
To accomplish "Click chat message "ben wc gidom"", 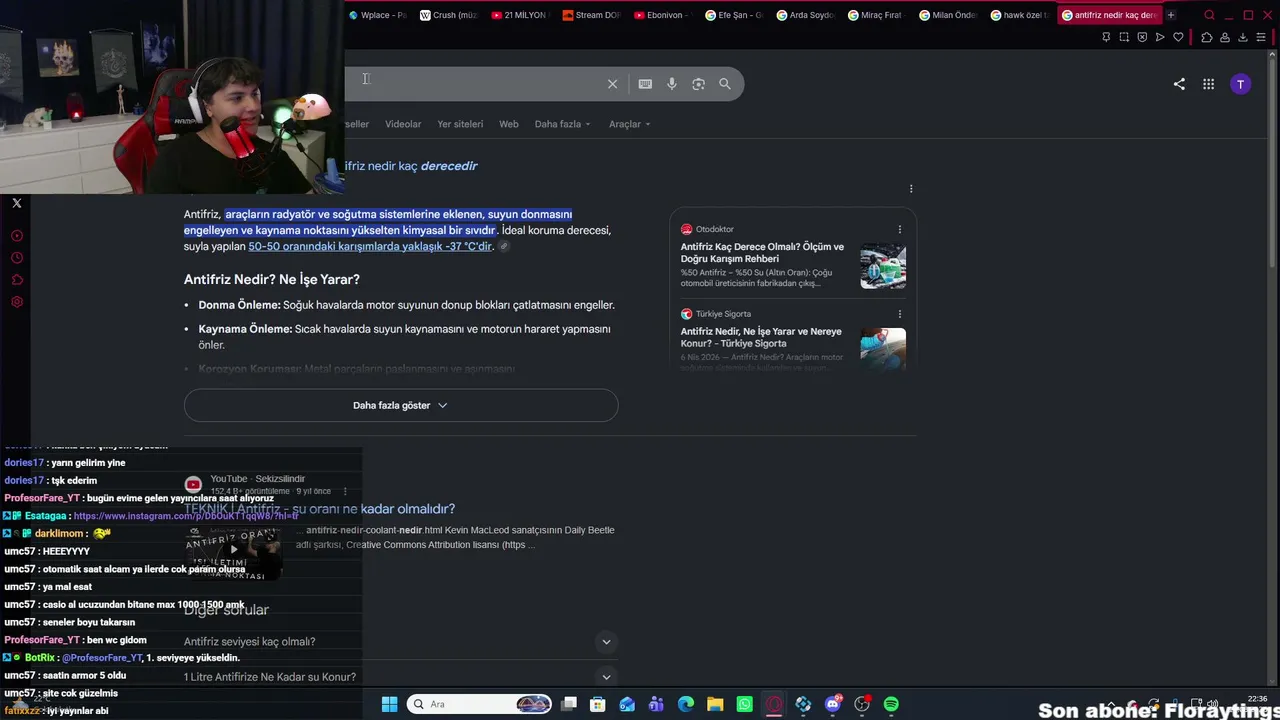I will pos(117,640).
